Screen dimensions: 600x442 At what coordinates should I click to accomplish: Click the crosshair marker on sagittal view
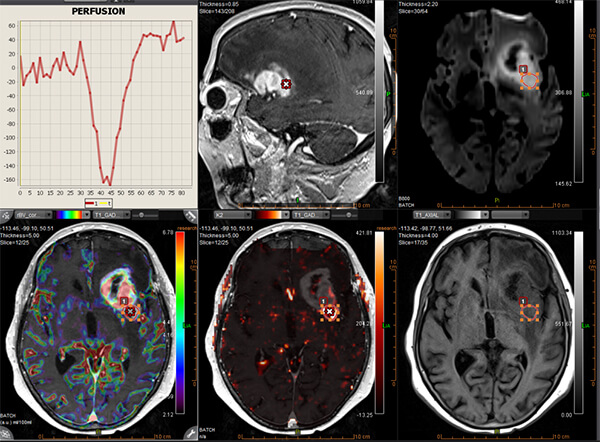(x=287, y=85)
